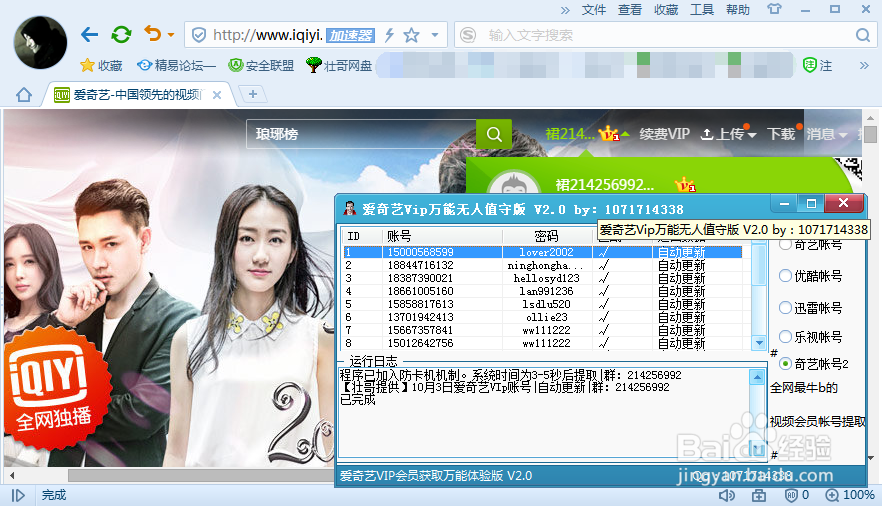882x506 pixels.
Task: Click the orange undo-close arrow icon
Action: 152,34
